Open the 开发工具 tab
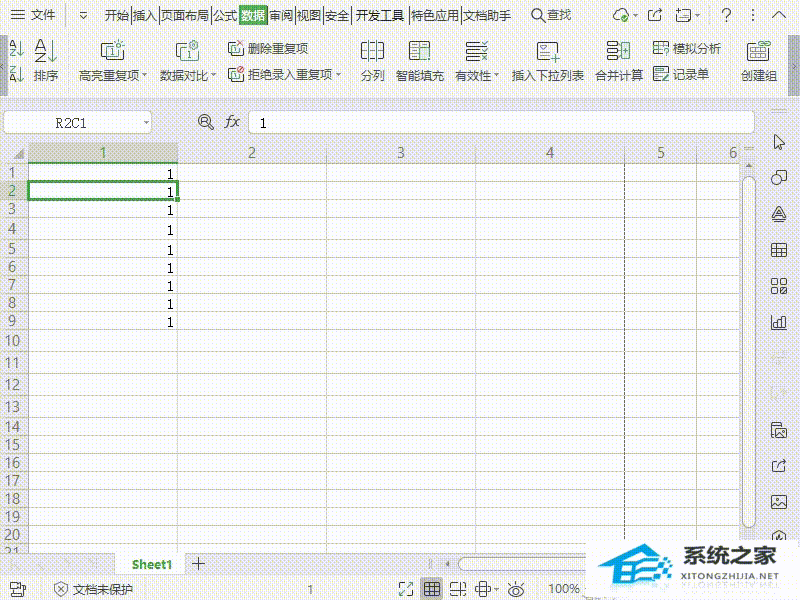 tap(380, 15)
